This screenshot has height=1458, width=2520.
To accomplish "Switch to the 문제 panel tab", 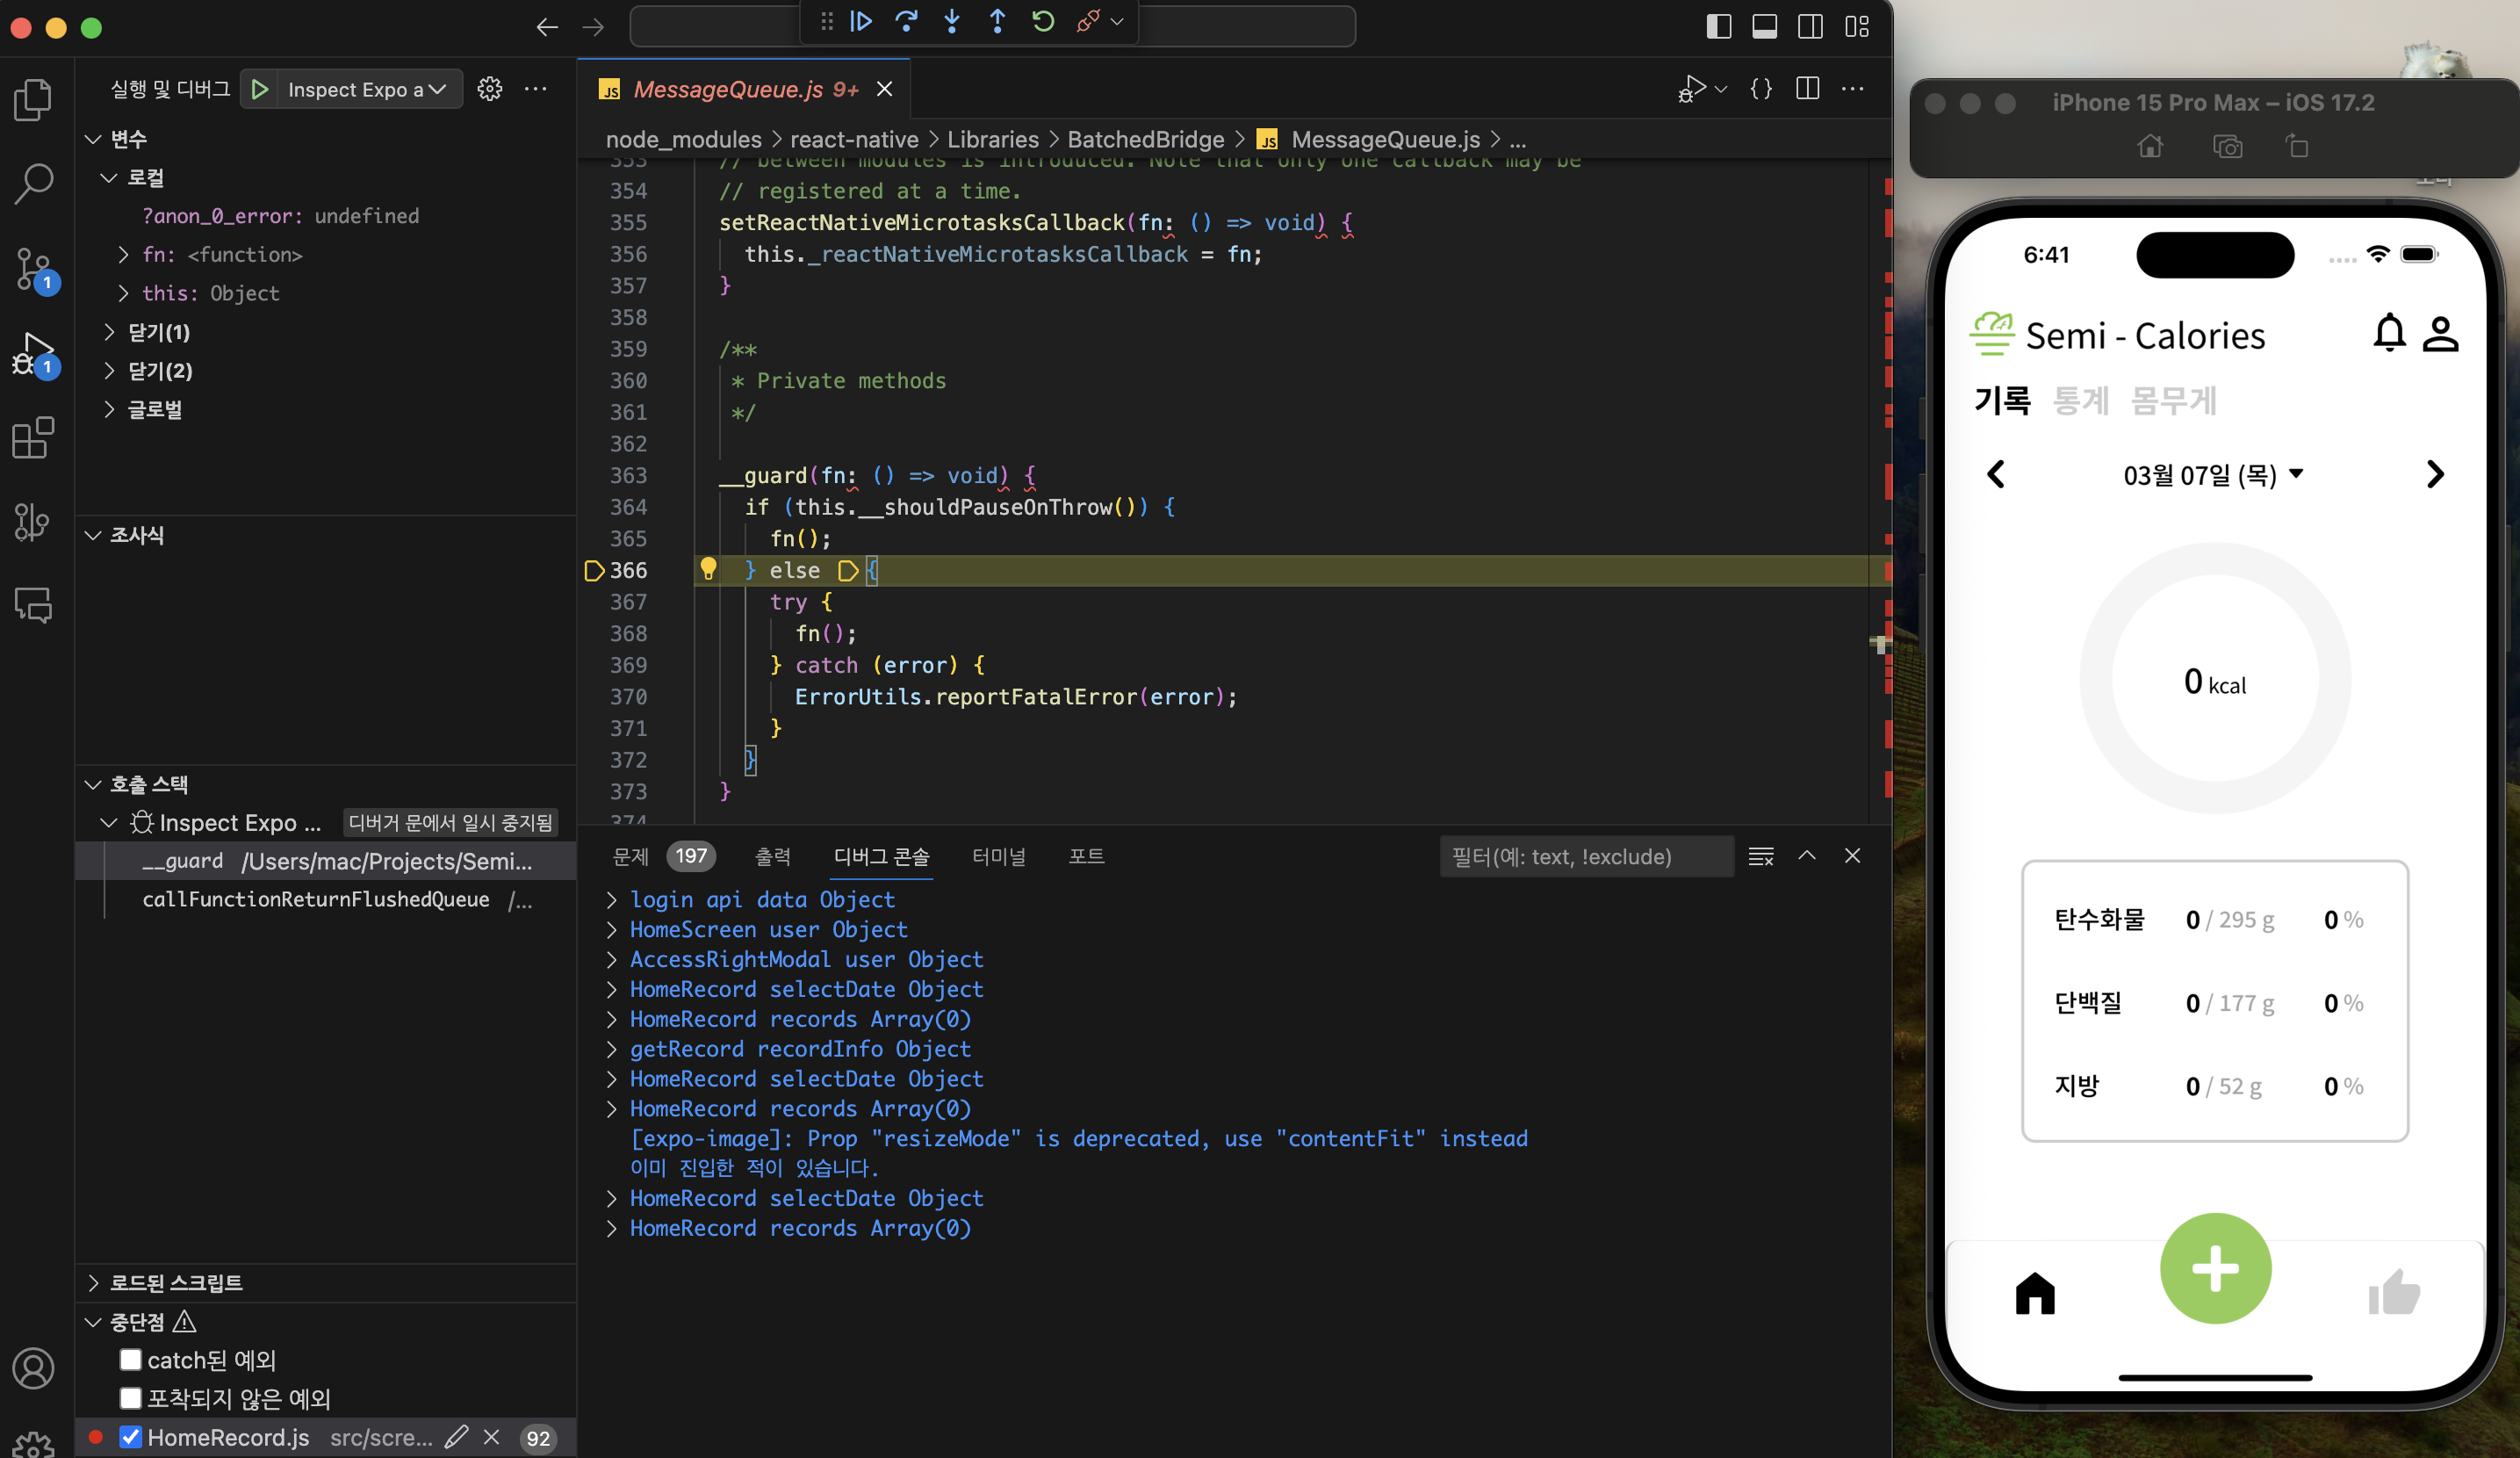I will pyautogui.click(x=630, y=856).
